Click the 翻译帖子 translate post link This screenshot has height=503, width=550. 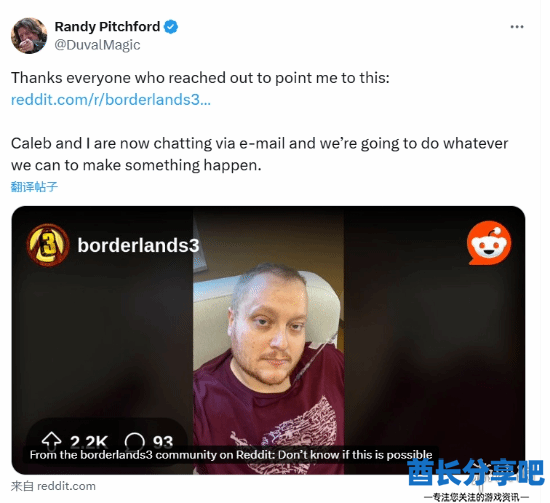pyautogui.click(x=34, y=187)
